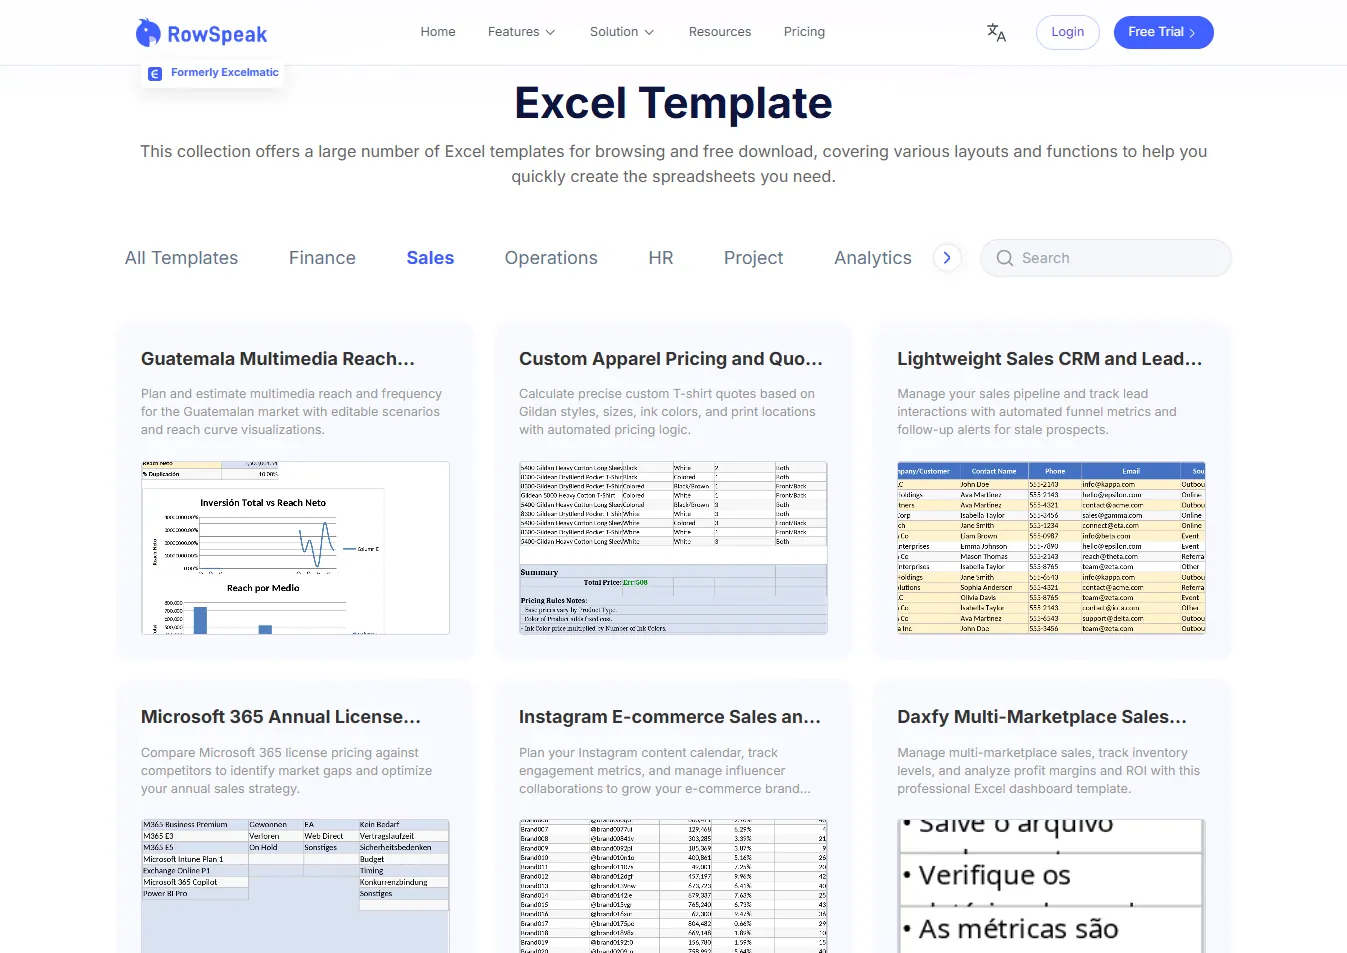Click the search magnifier icon
The image size is (1347, 953).
click(x=1003, y=258)
